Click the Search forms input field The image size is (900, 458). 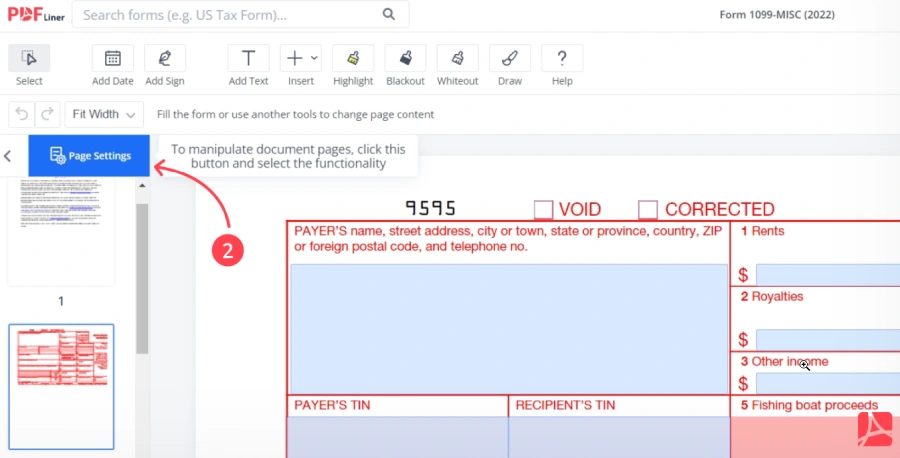(x=230, y=15)
